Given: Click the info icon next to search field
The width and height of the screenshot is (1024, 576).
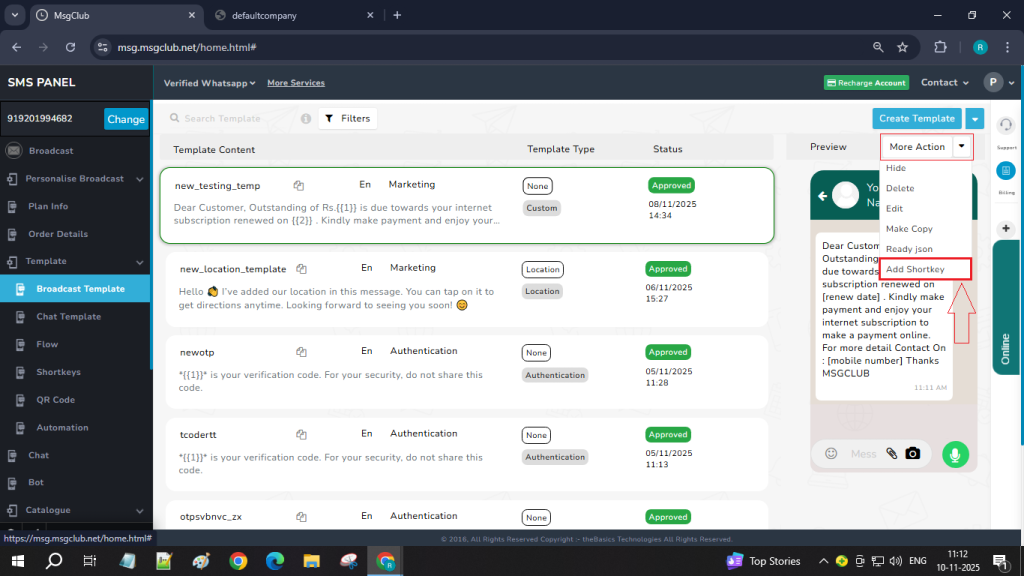Looking at the screenshot, I should (x=306, y=118).
